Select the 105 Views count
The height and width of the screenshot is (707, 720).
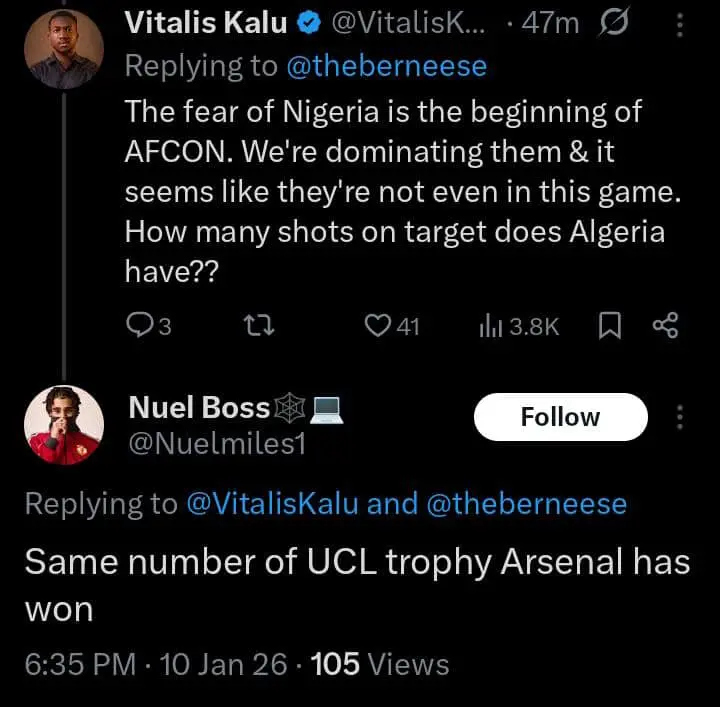[380, 664]
